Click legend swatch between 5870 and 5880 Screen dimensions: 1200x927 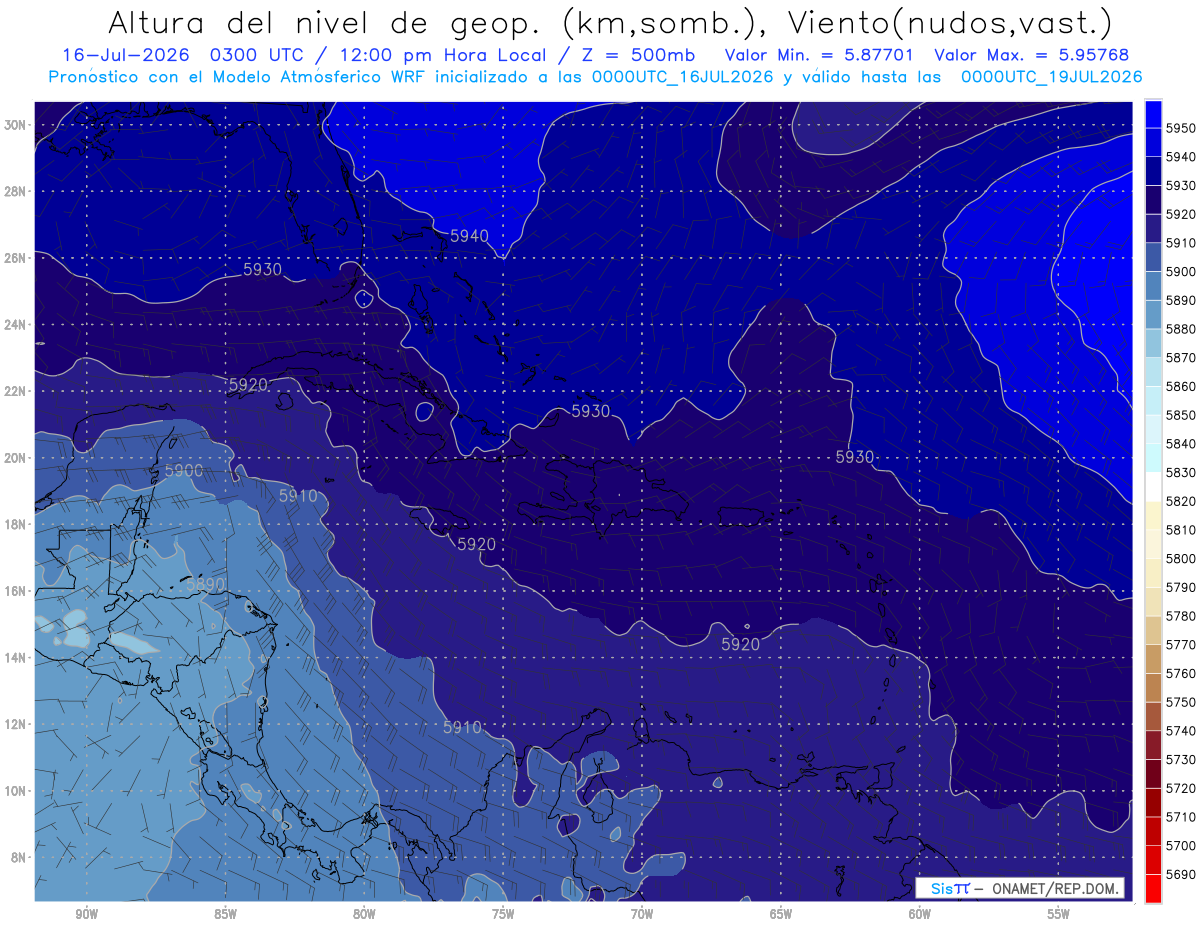(x=1153, y=343)
